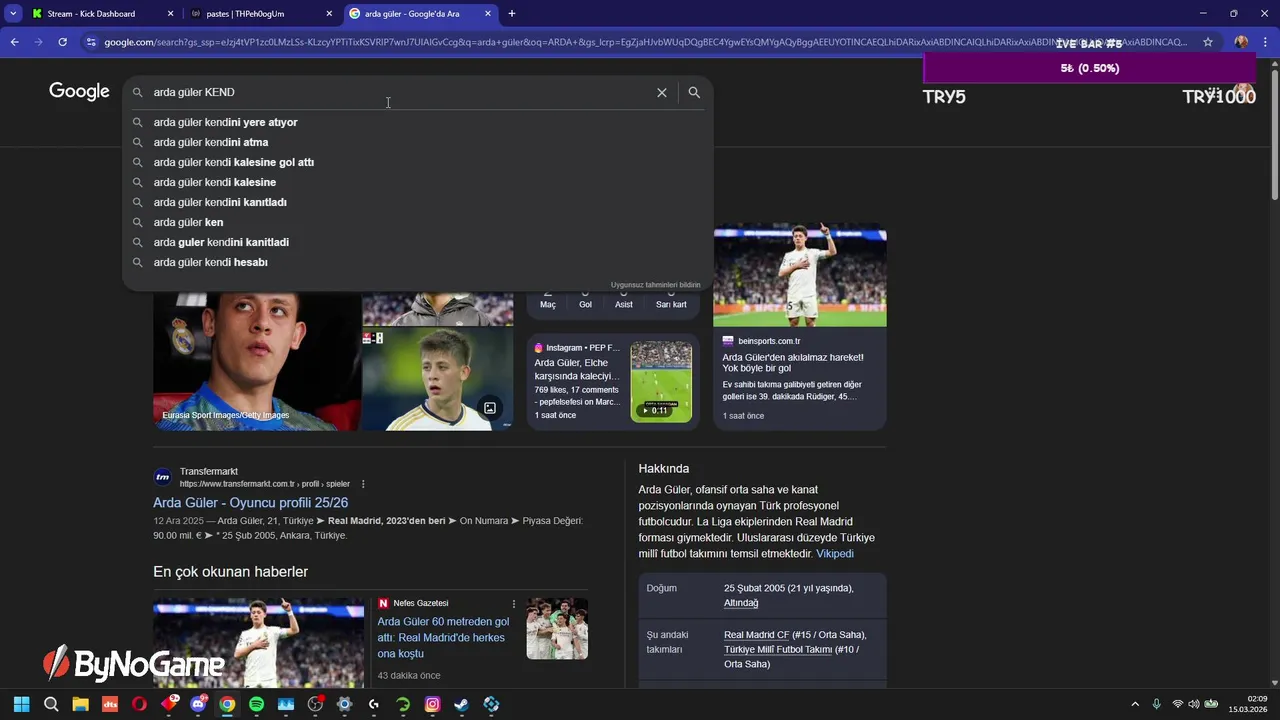Open the DTS app in taskbar

(110, 704)
